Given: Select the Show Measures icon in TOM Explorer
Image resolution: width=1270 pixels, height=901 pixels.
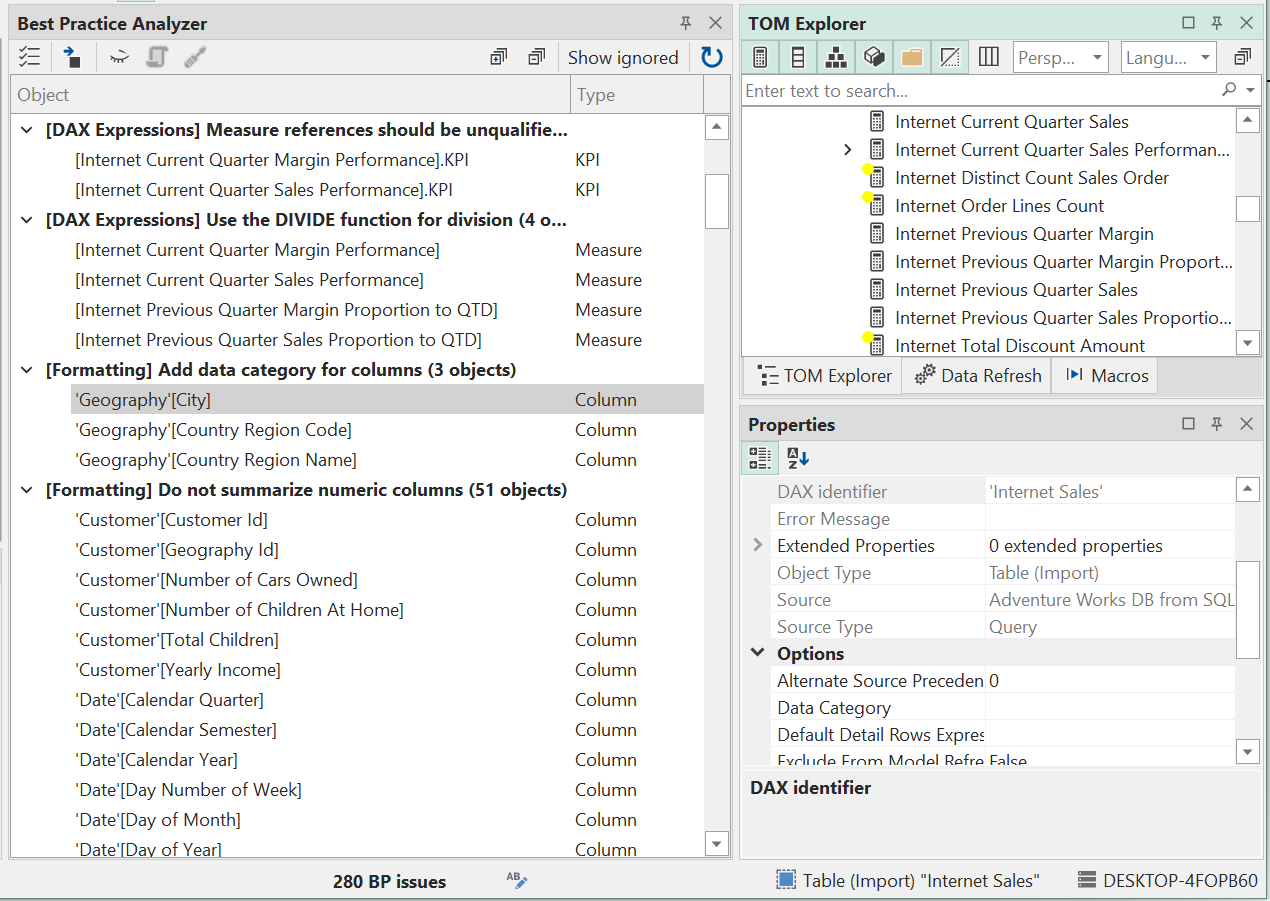Looking at the screenshot, I should 759,57.
